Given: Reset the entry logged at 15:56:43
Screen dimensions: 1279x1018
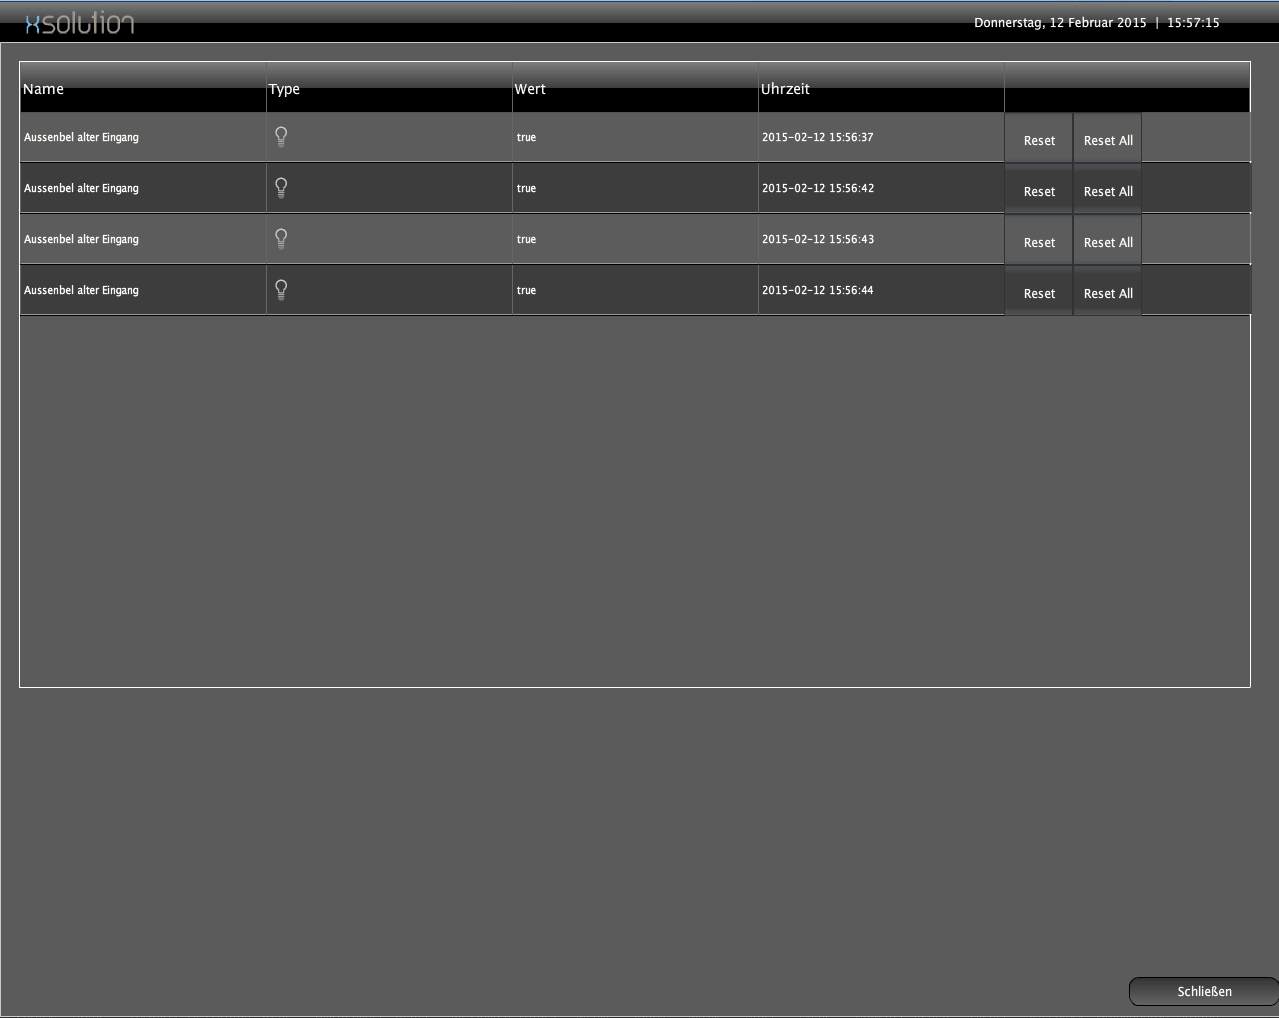Looking at the screenshot, I should point(1038,242).
